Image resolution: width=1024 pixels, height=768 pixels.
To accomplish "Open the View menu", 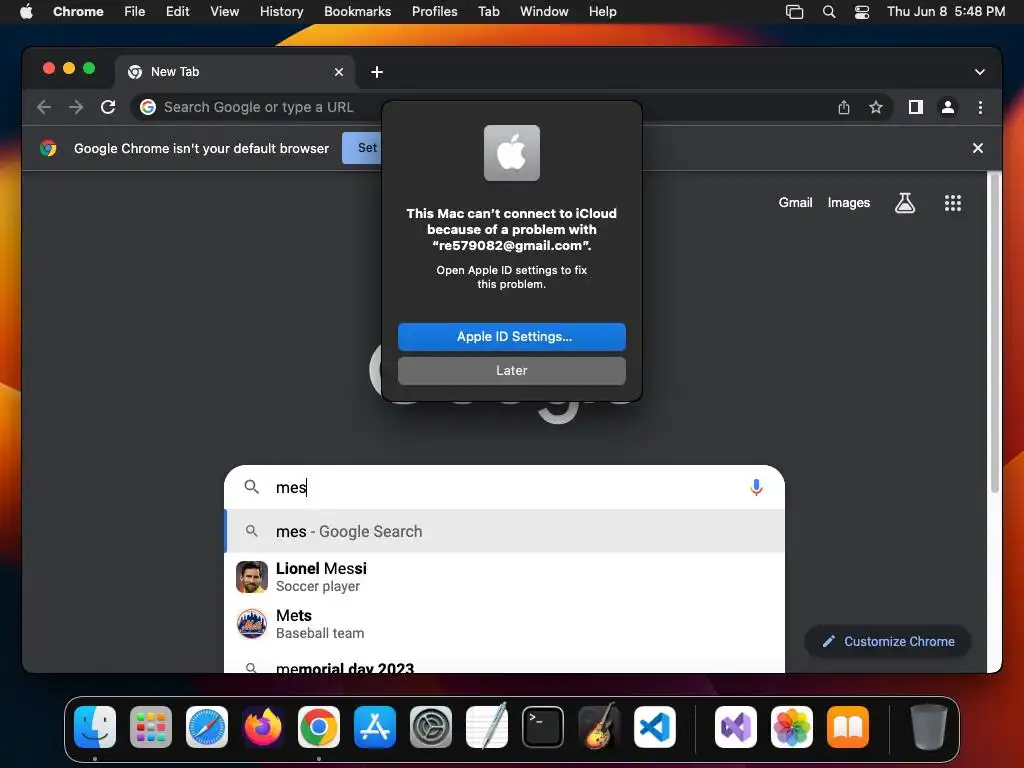I will point(224,12).
